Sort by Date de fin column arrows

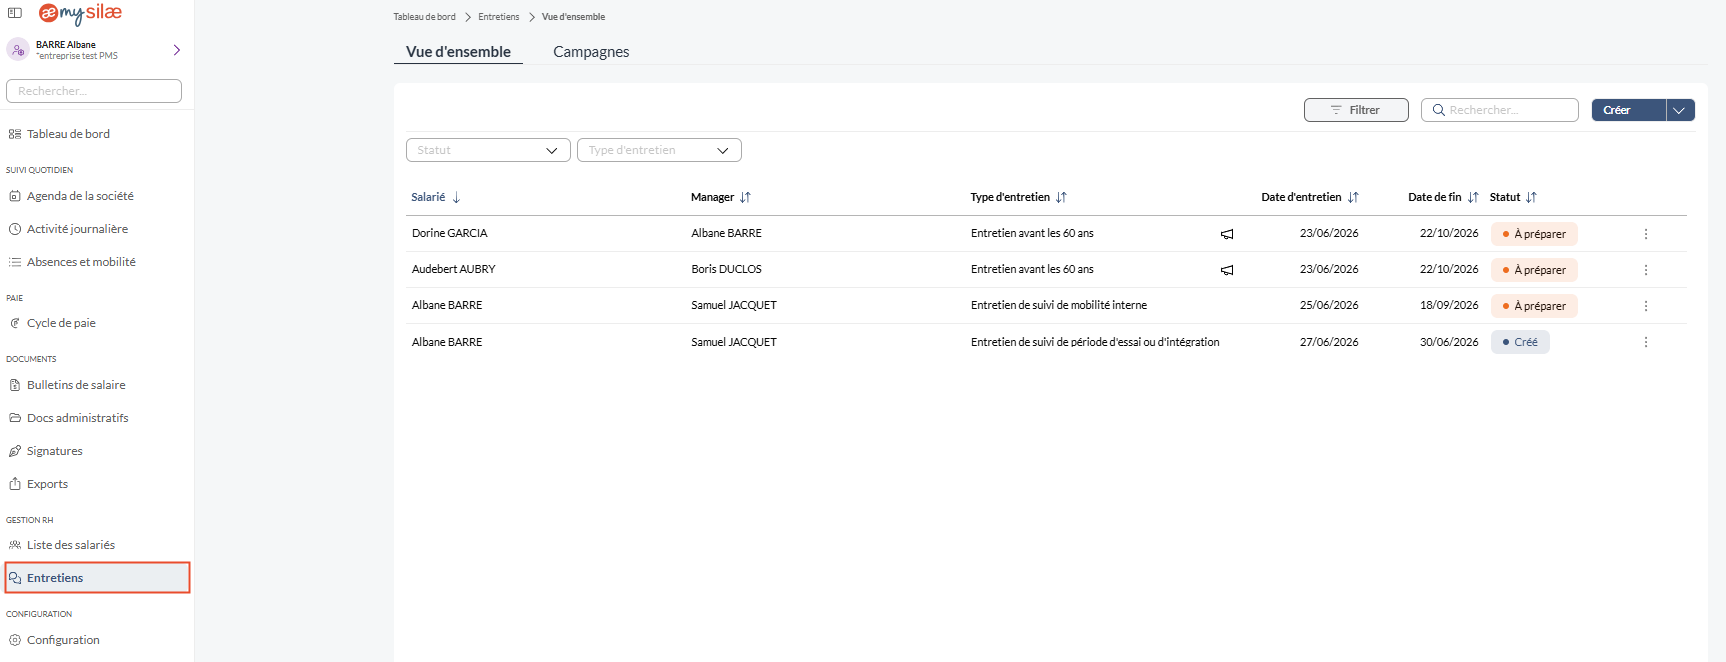coord(1473,197)
